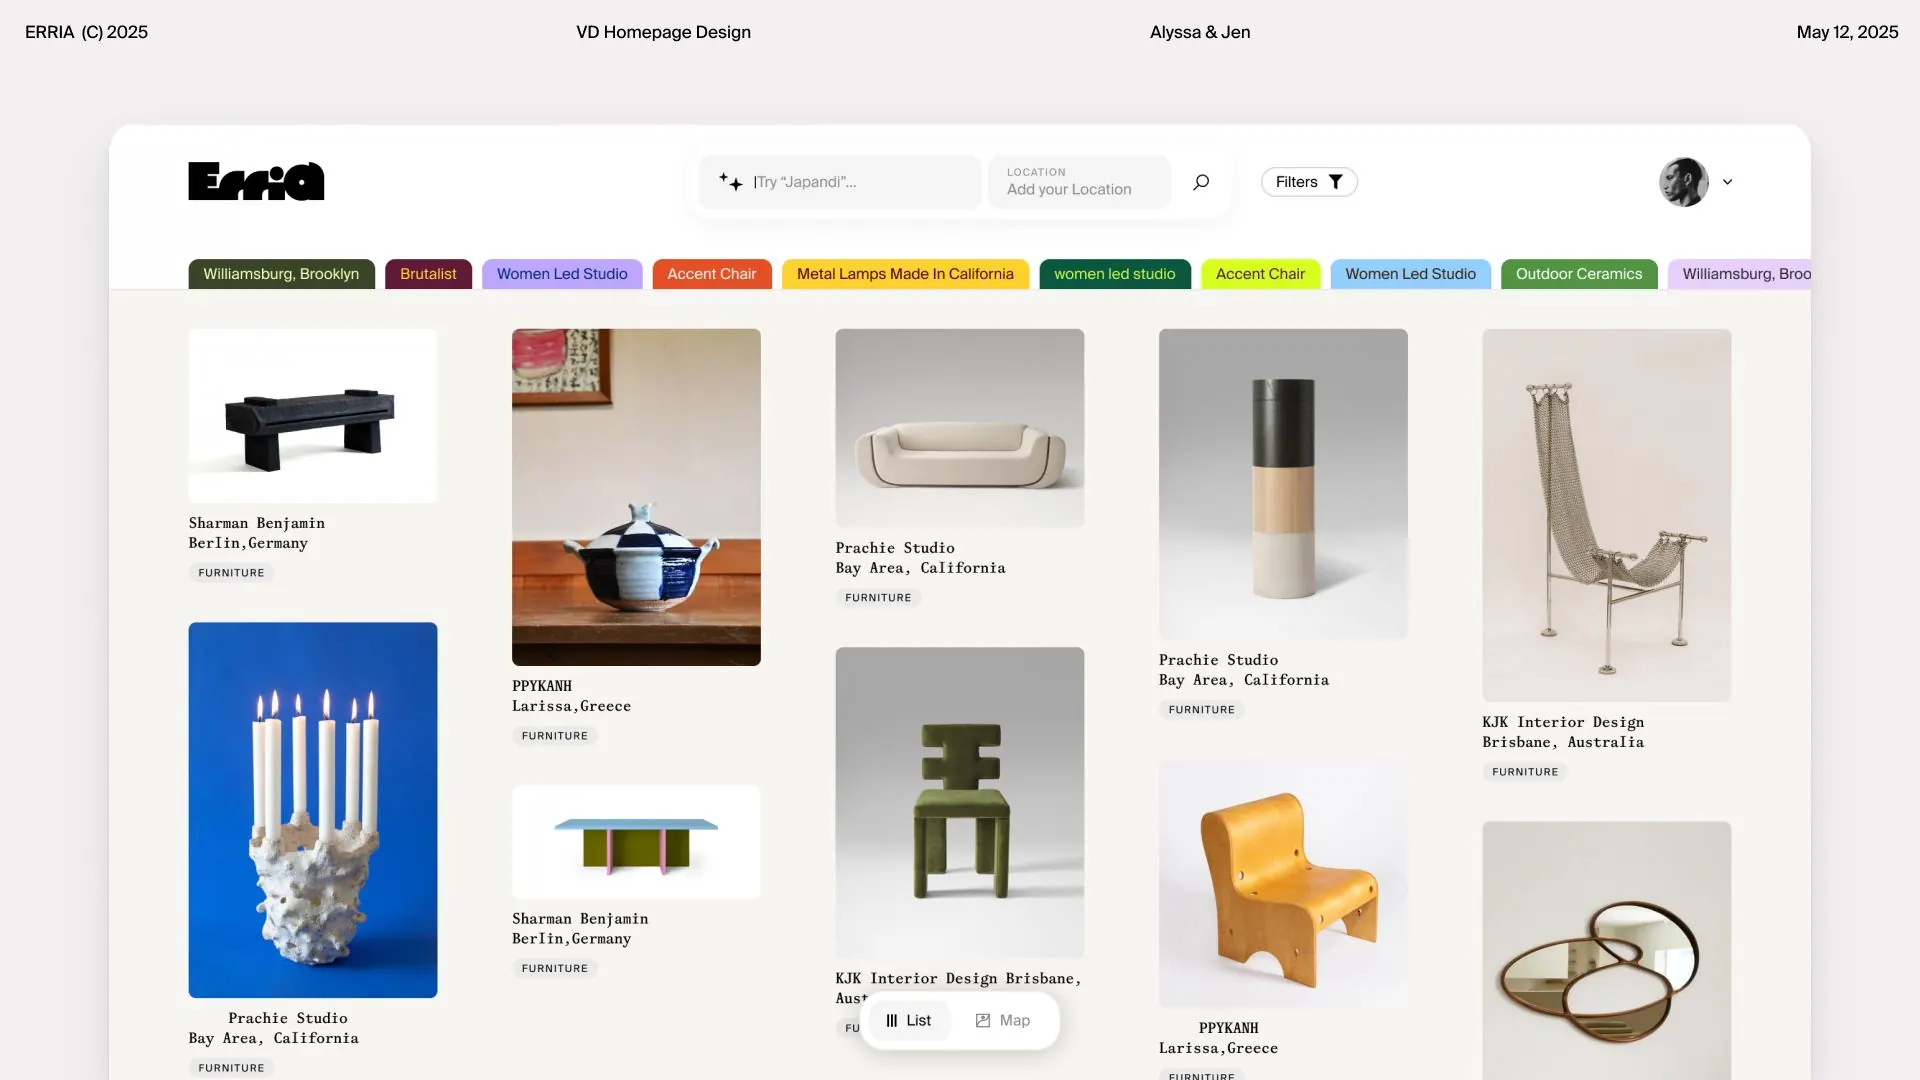Select the orange Accent Chair tag
1920x1080 pixels.
(x=712, y=274)
